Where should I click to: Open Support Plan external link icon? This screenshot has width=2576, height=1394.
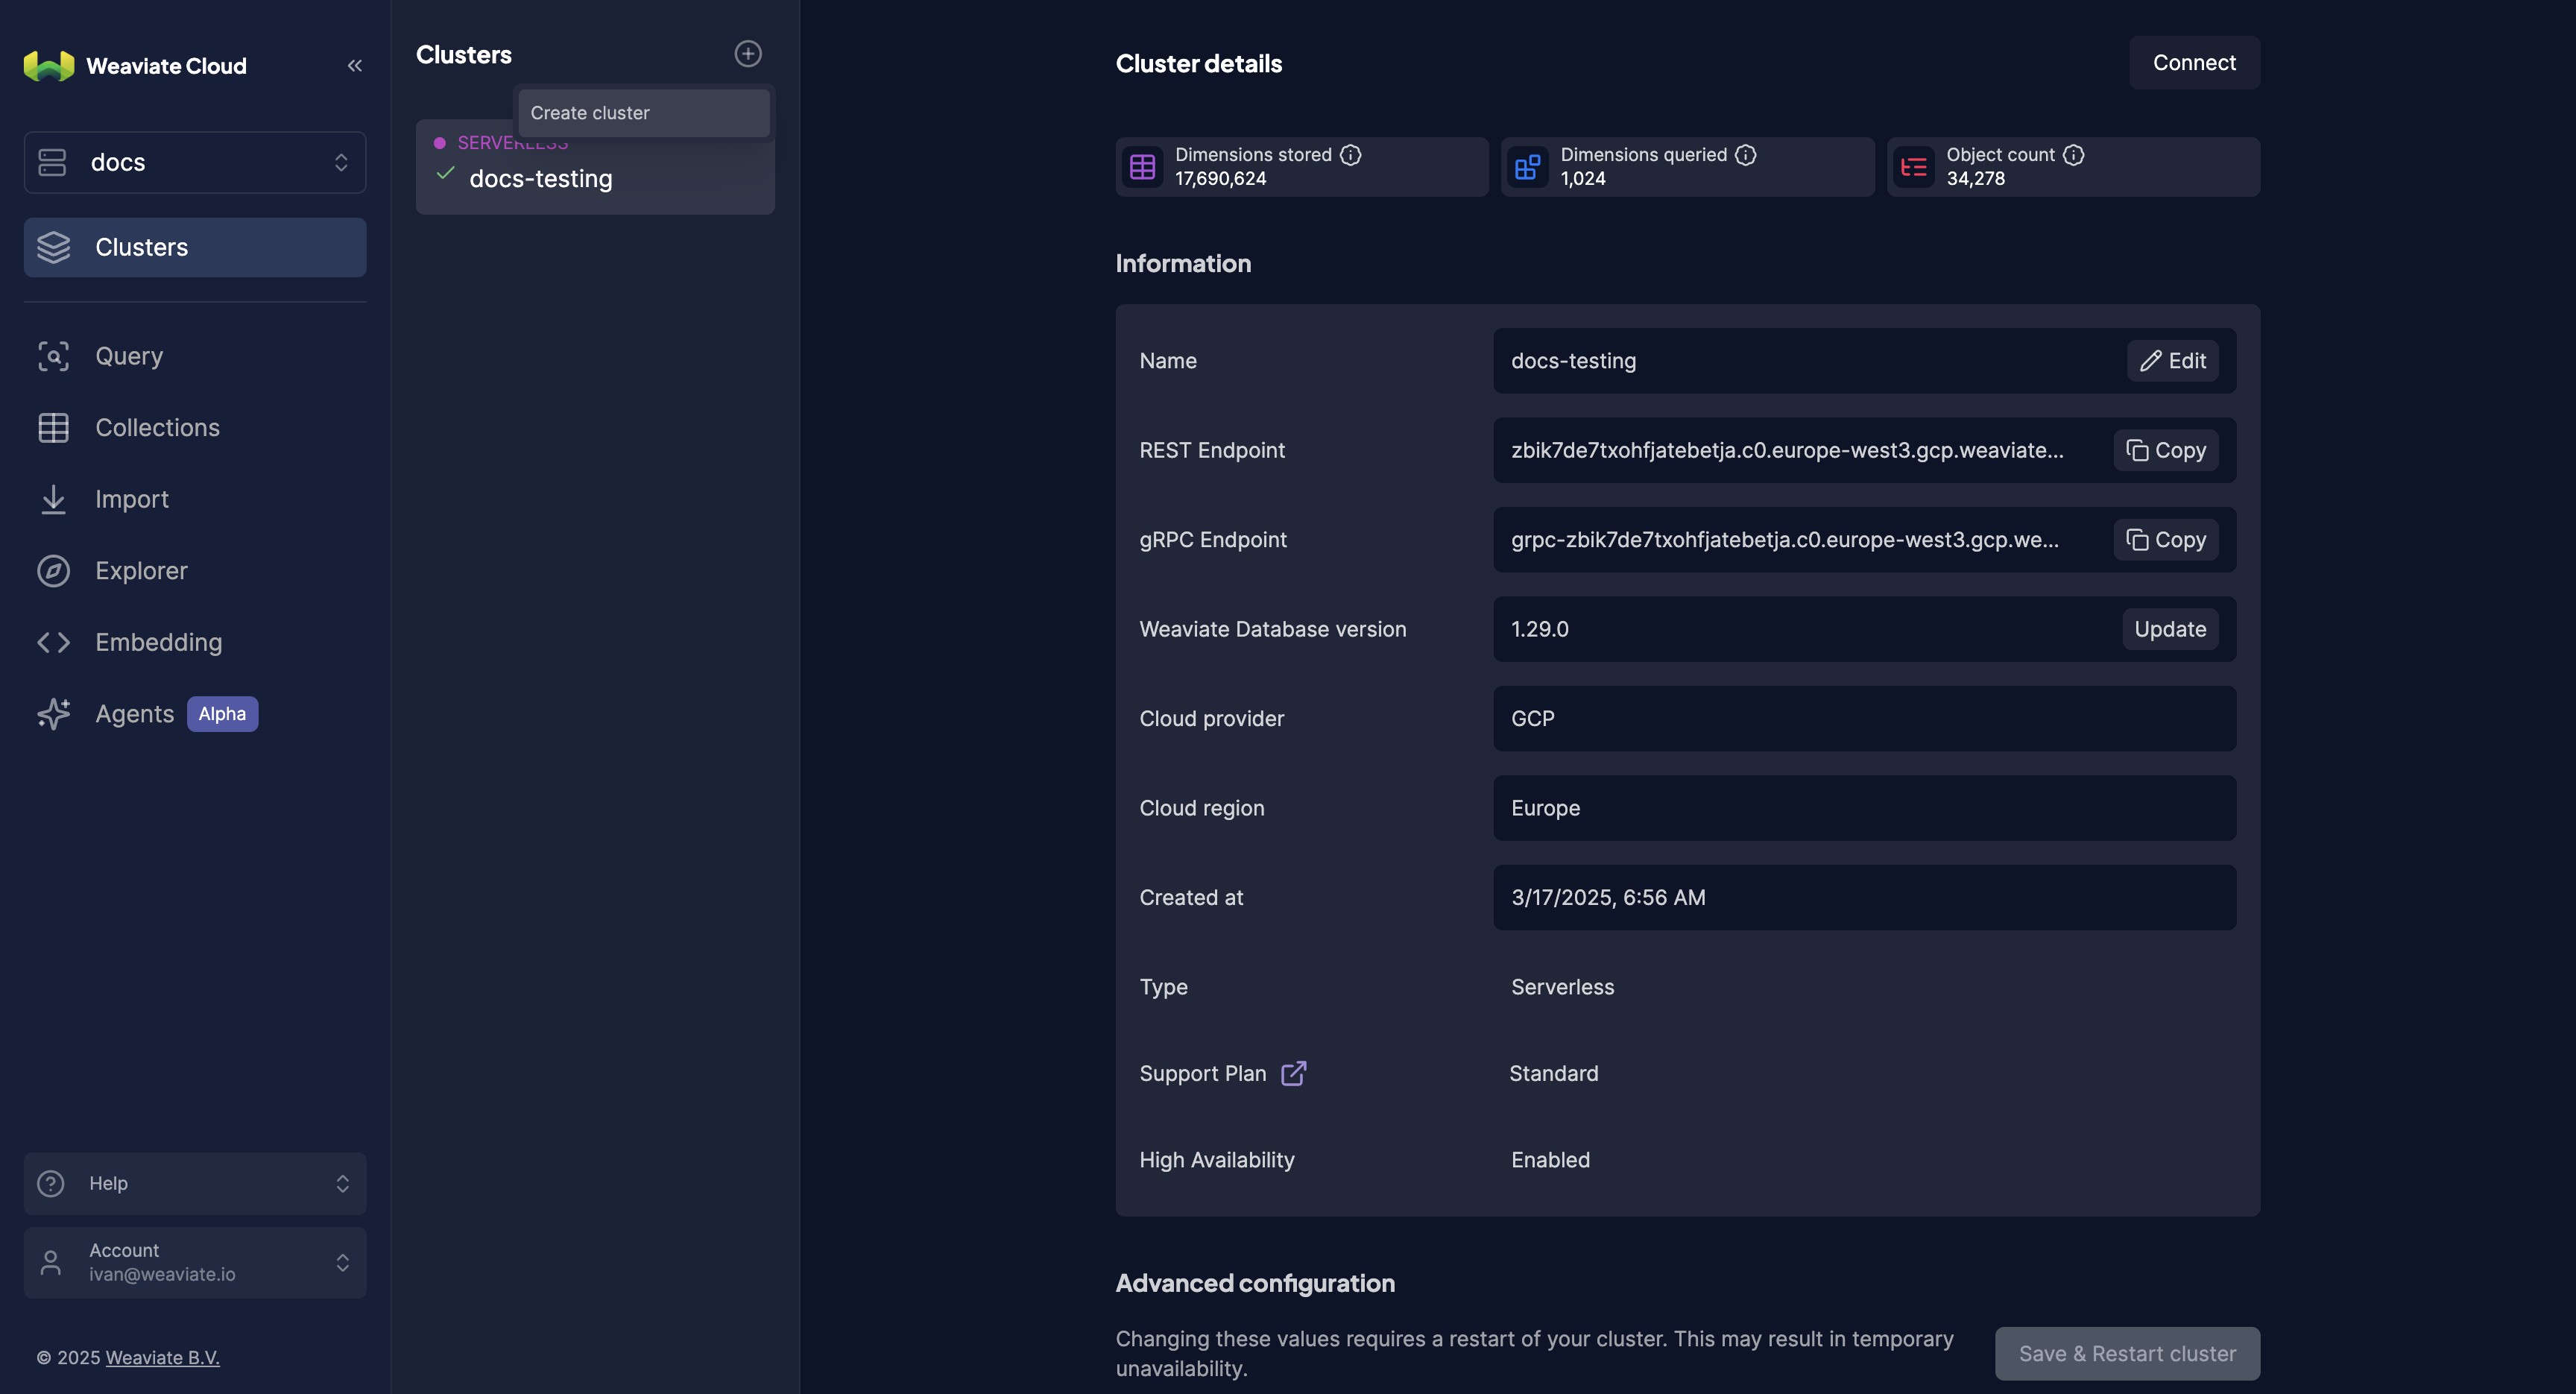[x=1294, y=1073]
